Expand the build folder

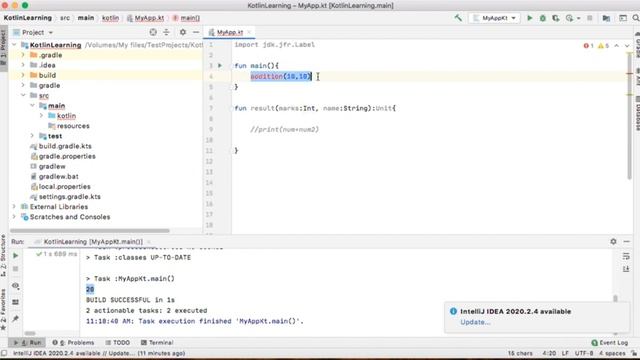coord(23,75)
